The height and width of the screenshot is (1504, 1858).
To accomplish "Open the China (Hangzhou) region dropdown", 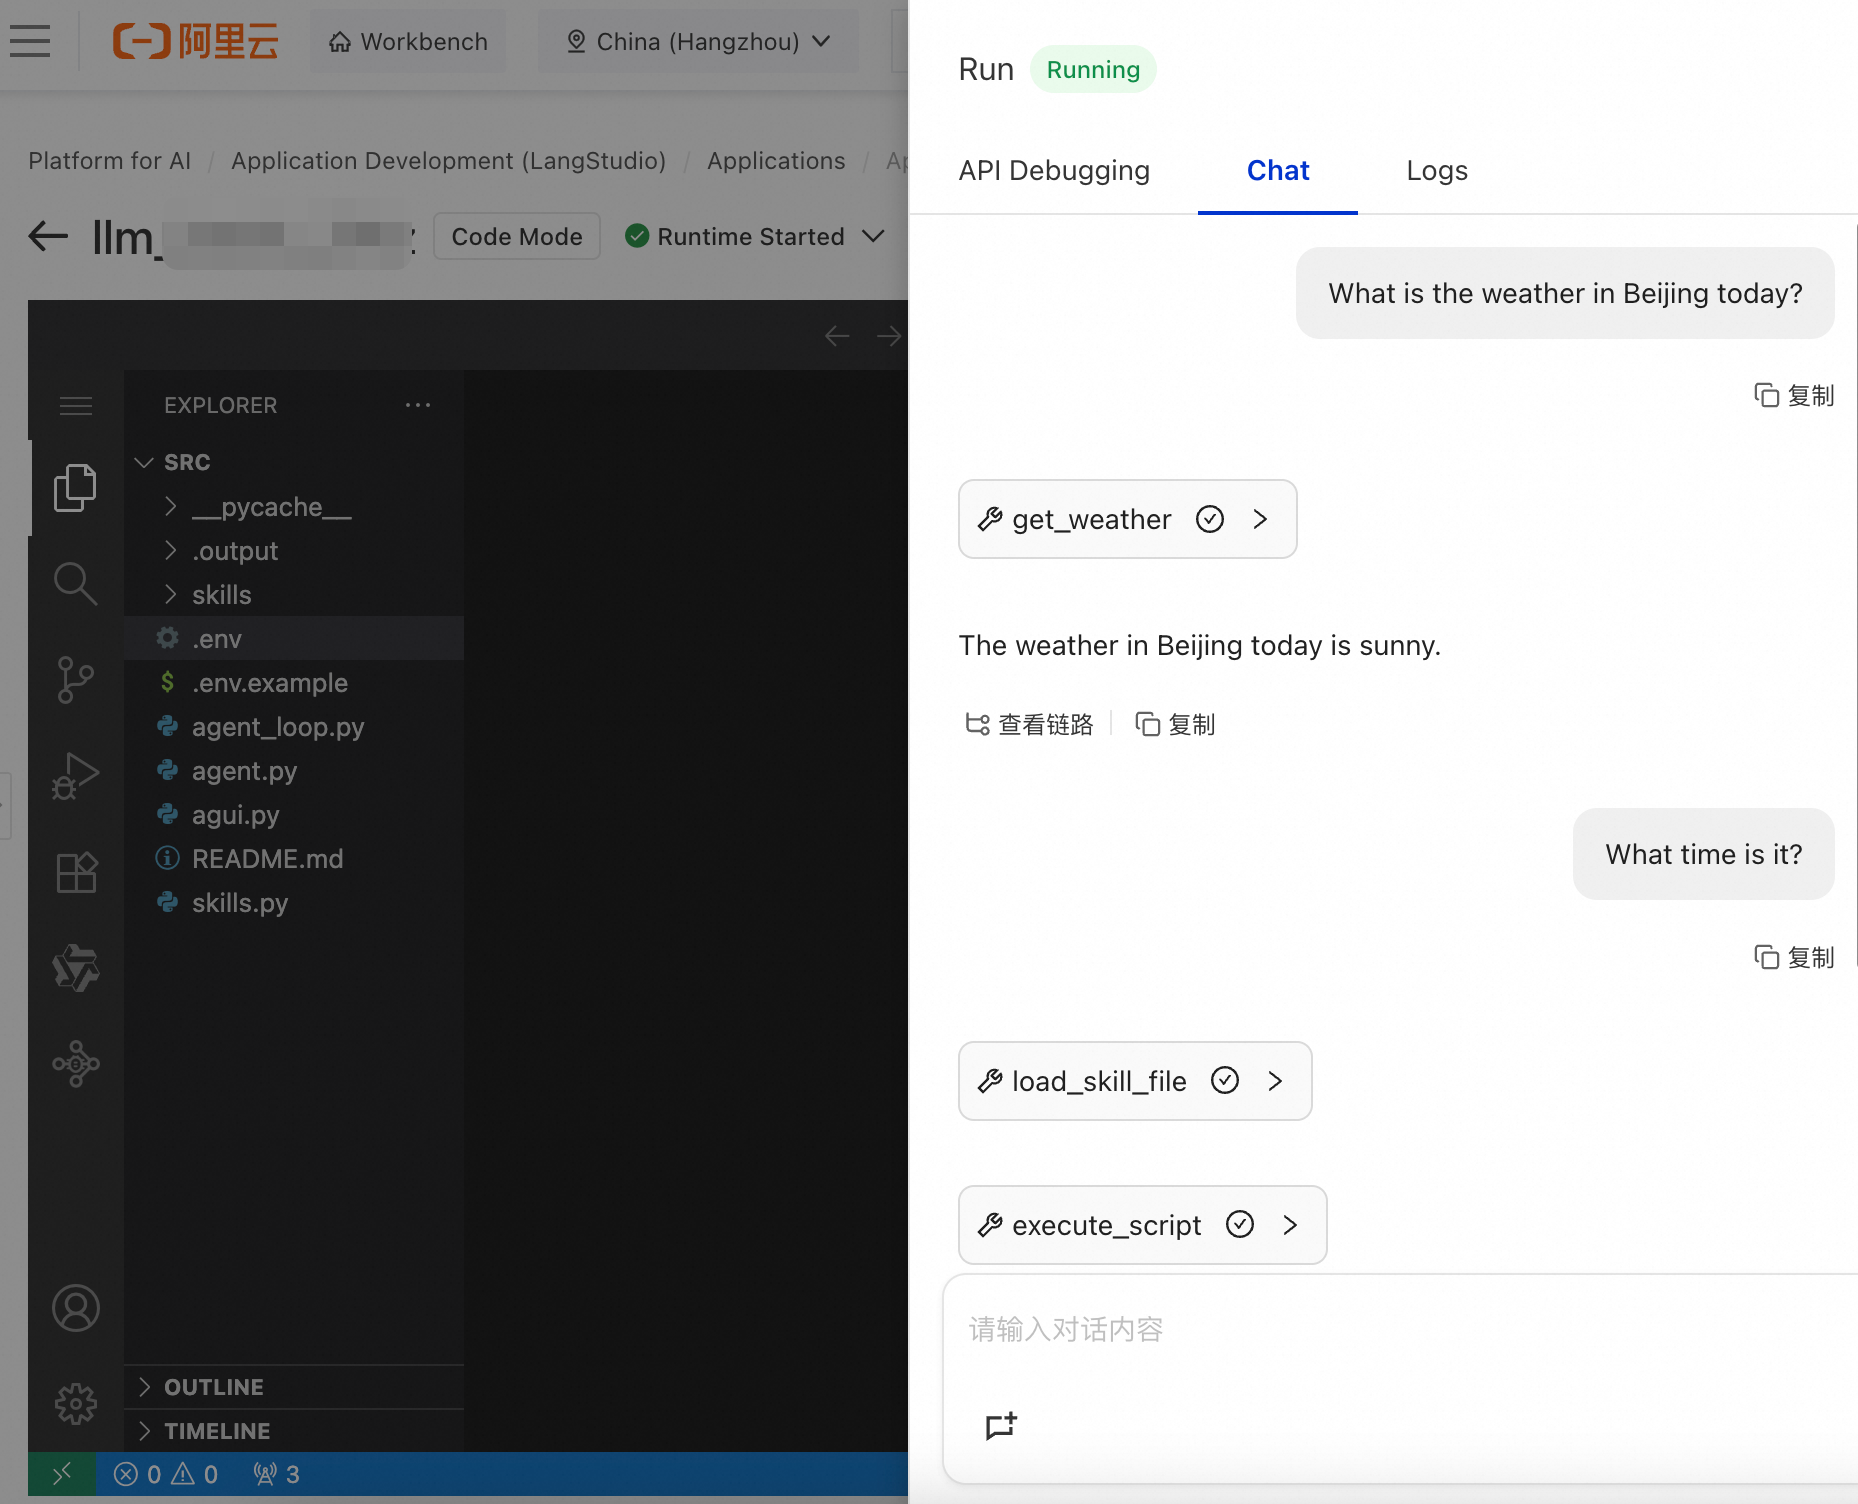I will (698, 41).
